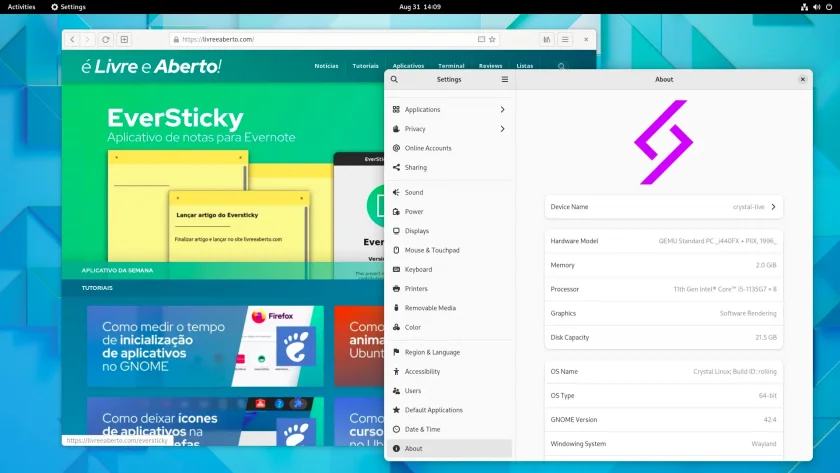Expand the Applications settings section
The image size is (840, 473).
click(x=449, y=109)
